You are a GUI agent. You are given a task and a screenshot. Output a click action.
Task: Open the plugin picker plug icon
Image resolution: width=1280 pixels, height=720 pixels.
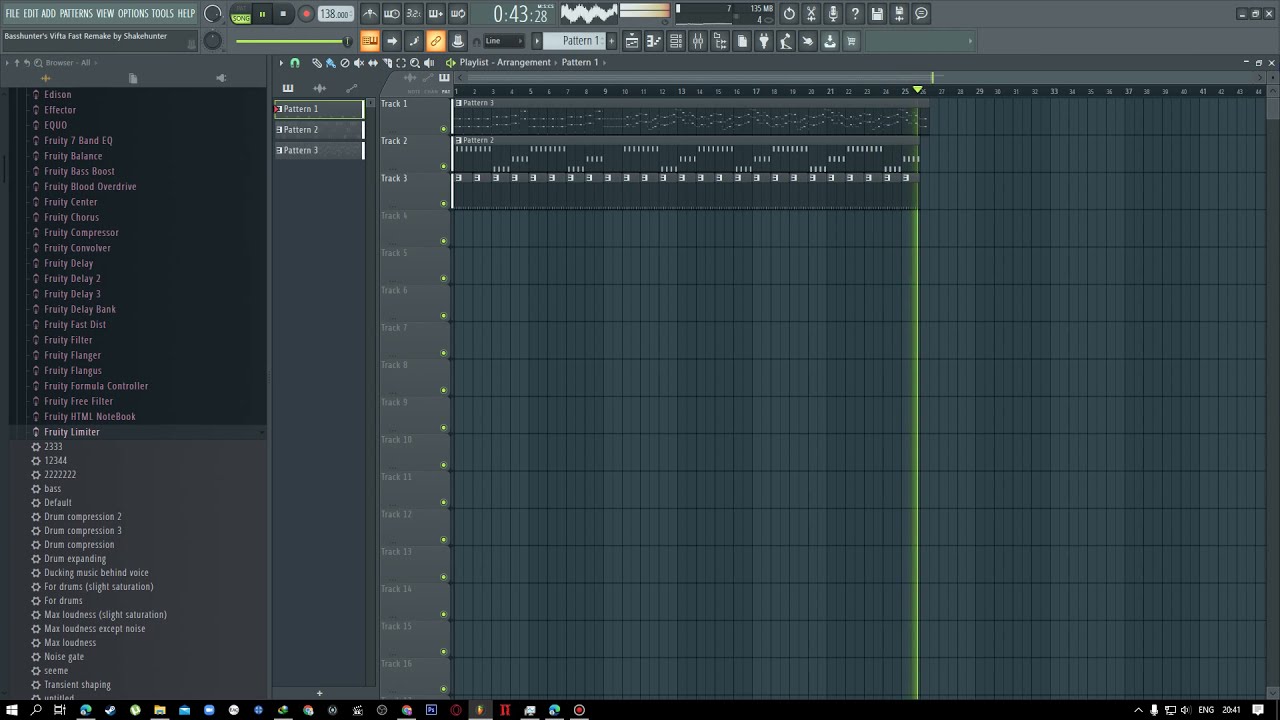tap(763, 41)
